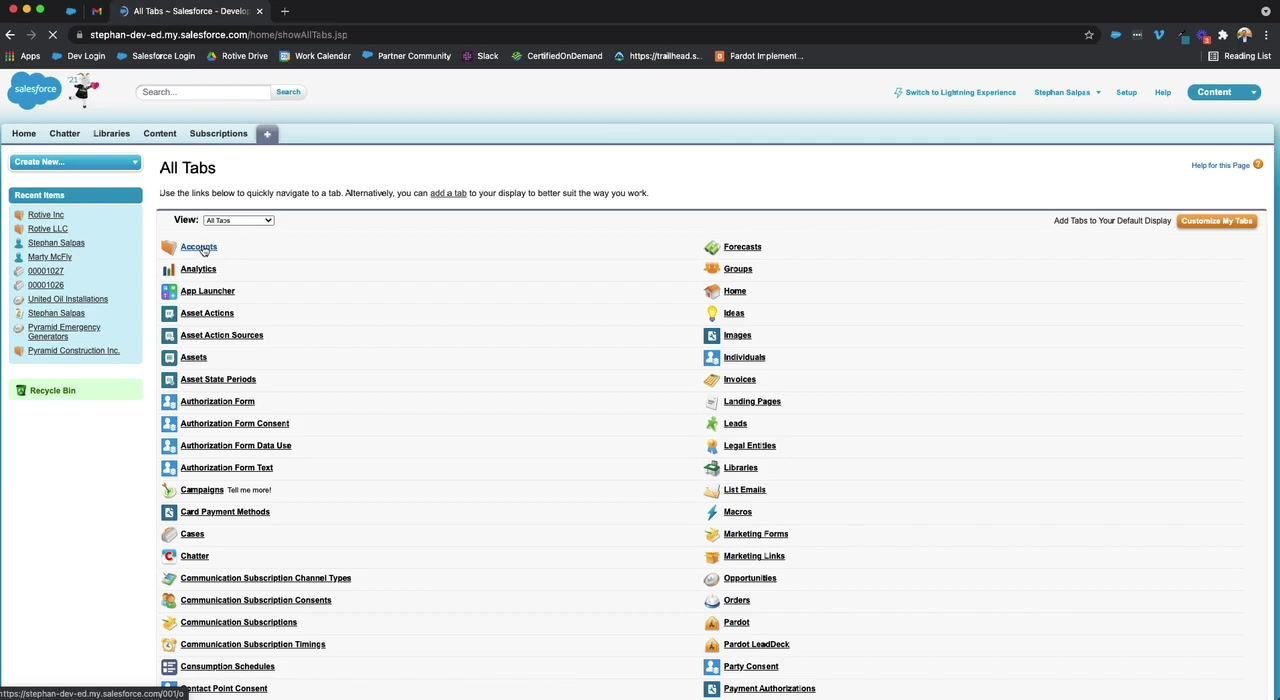Open a new browser tab
Image resolution: width=1280 pixels, height=700 pixels.
click(x=285, y=11)
